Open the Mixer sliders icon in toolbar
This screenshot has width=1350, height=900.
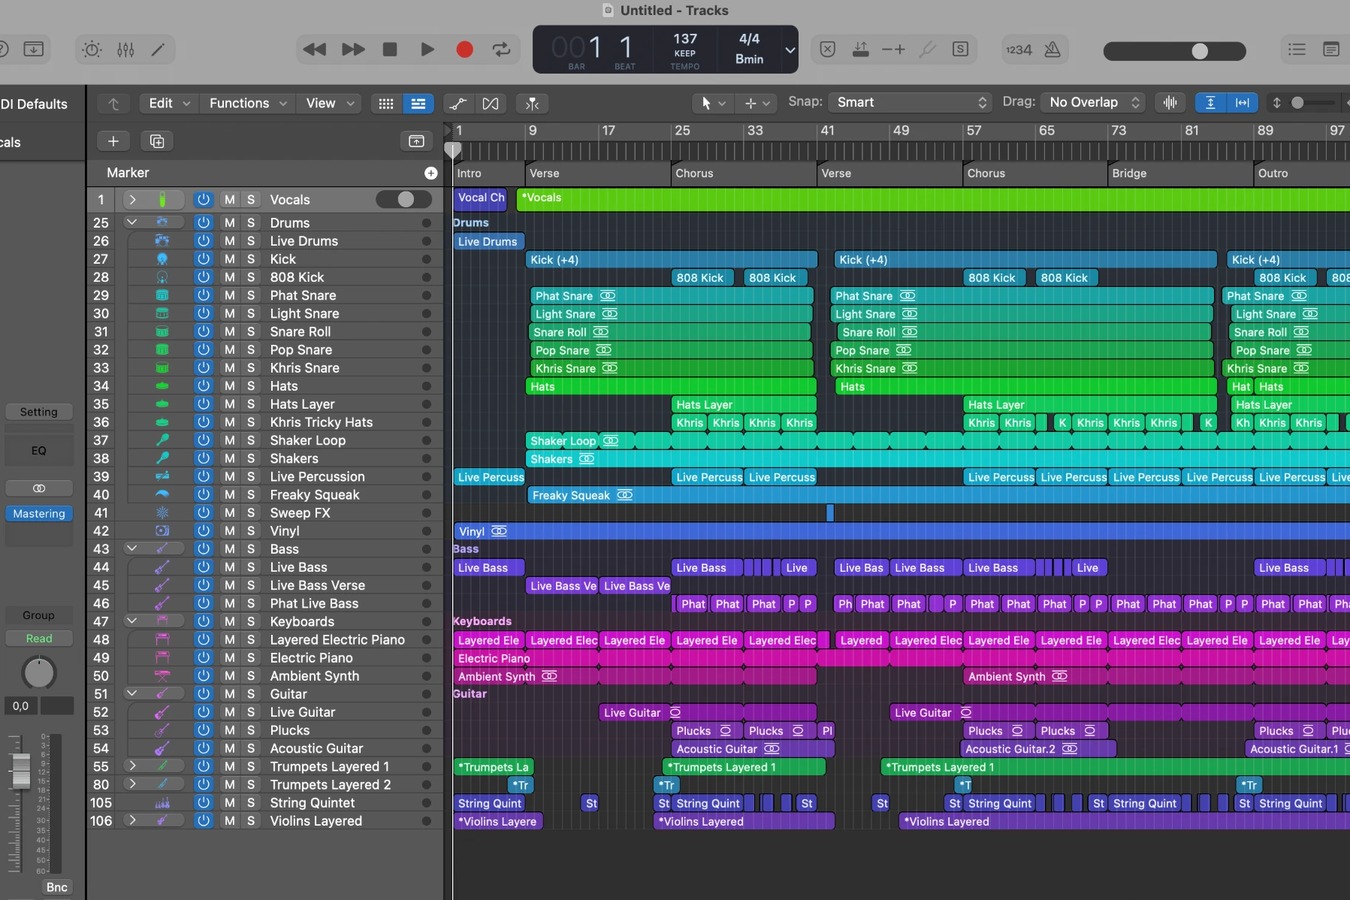(x=125, y=49)
